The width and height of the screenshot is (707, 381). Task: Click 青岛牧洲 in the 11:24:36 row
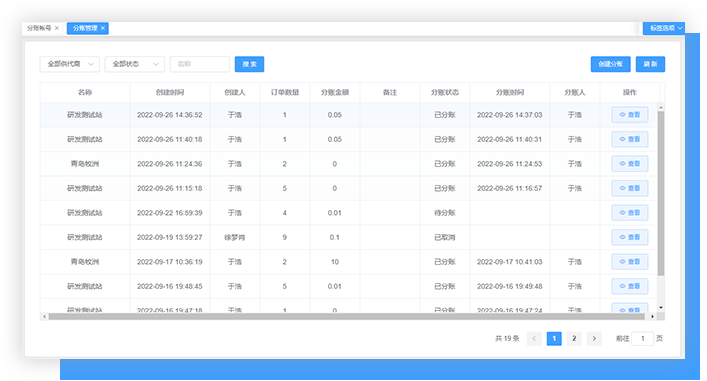pos(85,164)
